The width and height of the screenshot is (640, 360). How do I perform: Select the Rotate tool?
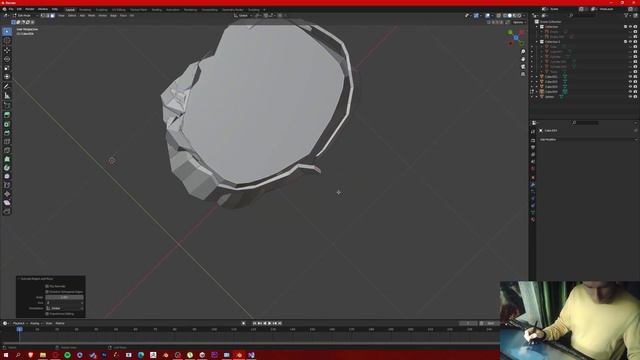tap(7, 59)
